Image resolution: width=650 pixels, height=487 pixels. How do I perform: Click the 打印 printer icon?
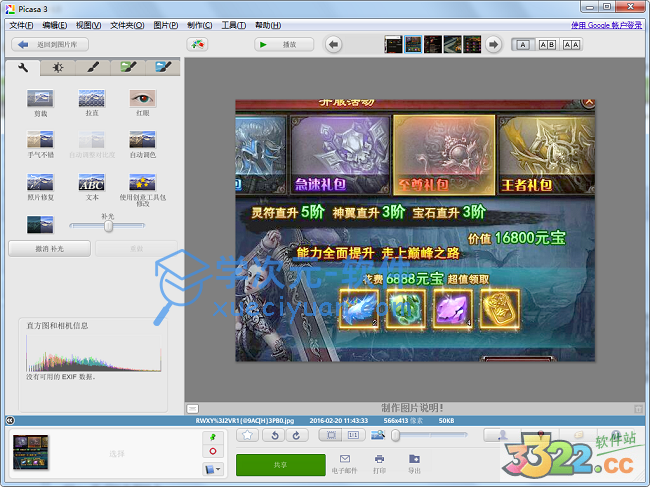[x=379, y=458]
